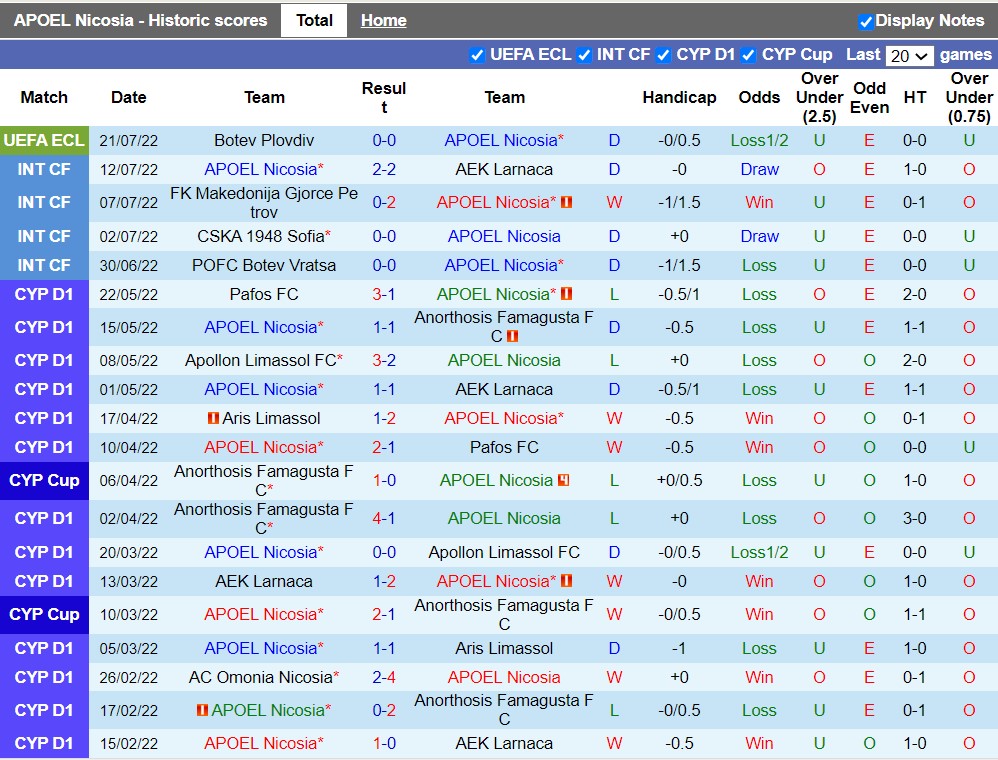
Task: Disable the INT CF competition checkbox
Action: 584,55
